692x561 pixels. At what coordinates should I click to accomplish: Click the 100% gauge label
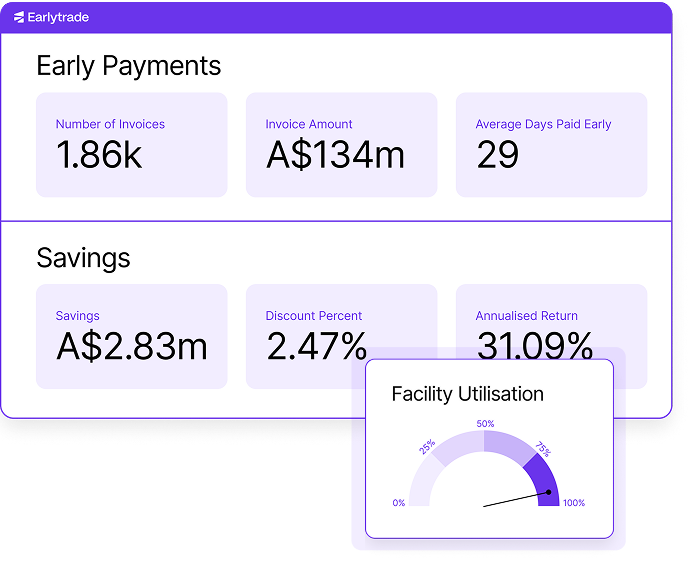573,503
